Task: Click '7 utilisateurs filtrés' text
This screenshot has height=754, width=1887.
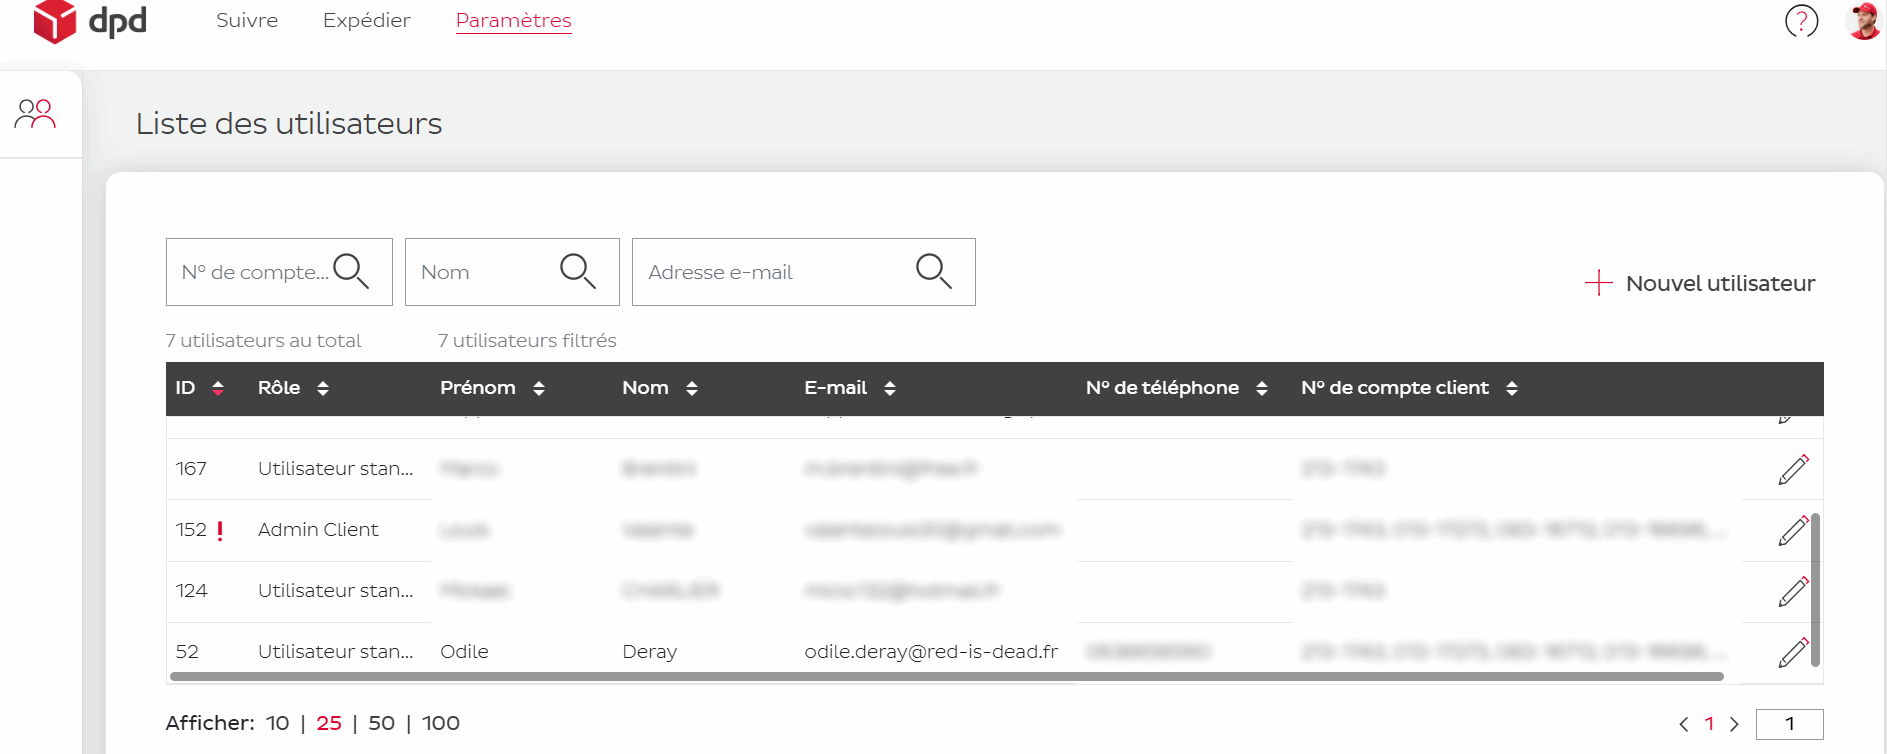Action: [x=527, y=341]
